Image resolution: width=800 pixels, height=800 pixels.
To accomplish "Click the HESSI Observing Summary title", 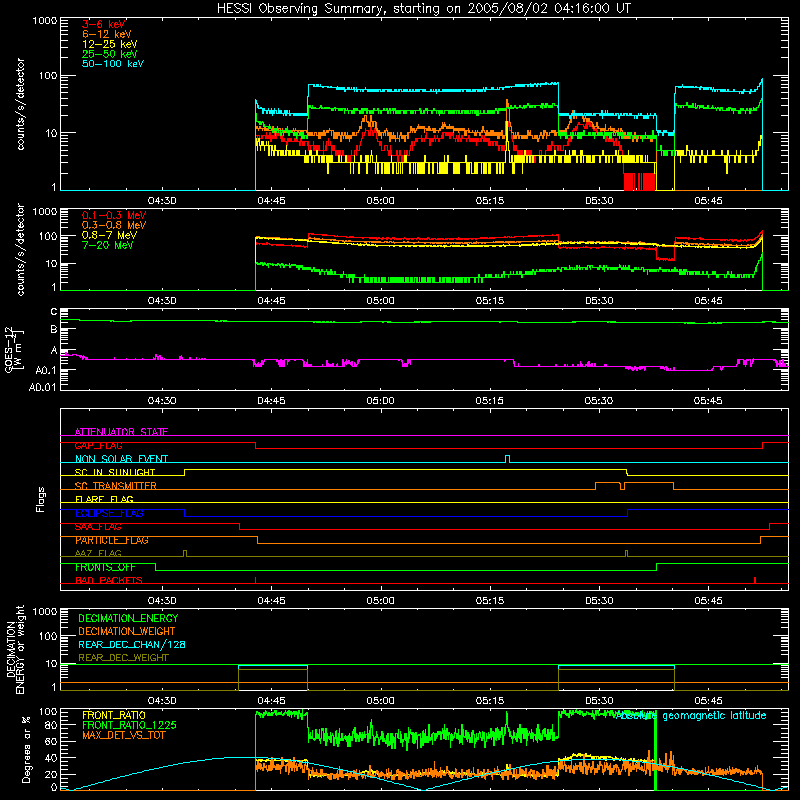I will coord(424,9).
